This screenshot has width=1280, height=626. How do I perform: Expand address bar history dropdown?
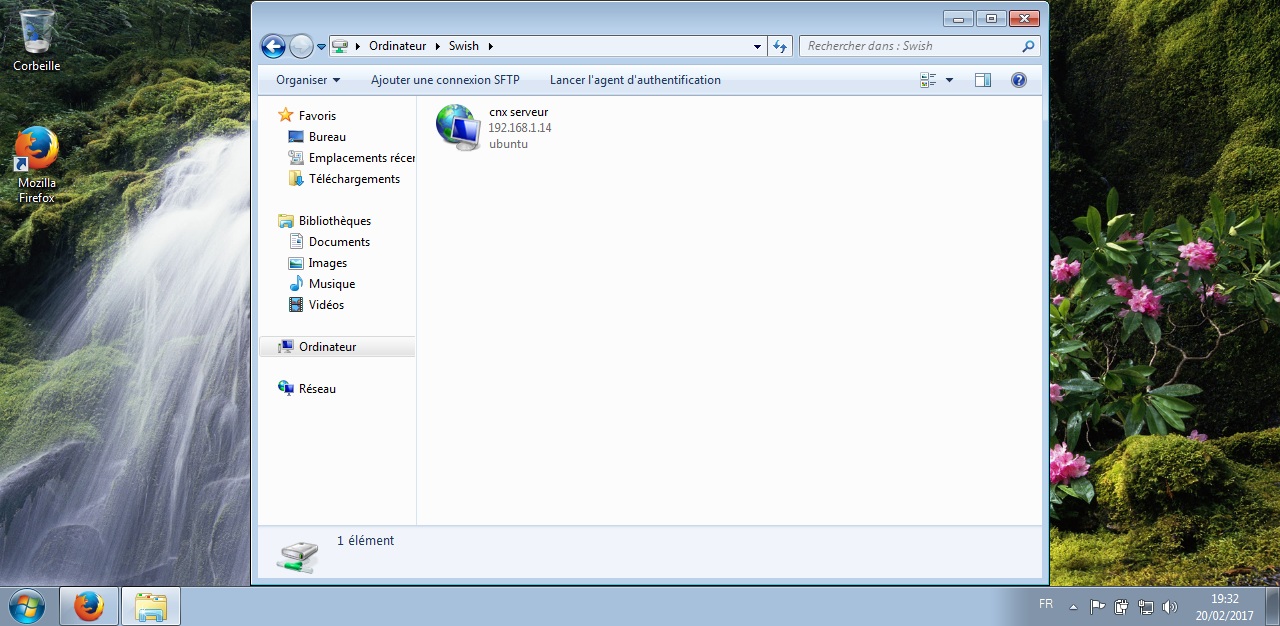tap(757, 46)
